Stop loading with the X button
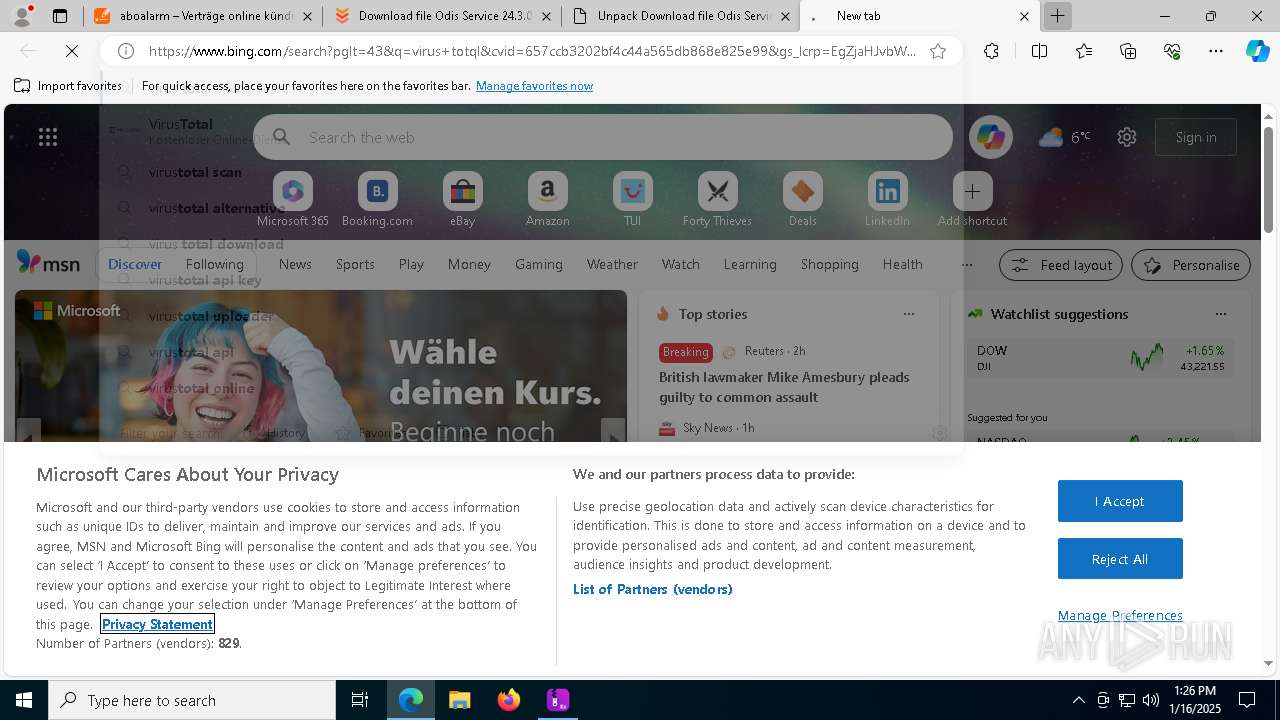This screenshot has height=720, width=1280. [x=72, y=51]
